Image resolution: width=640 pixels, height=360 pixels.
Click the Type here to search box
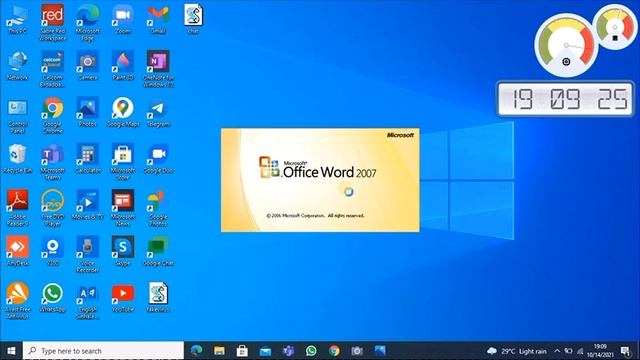(x=103, y=351)
